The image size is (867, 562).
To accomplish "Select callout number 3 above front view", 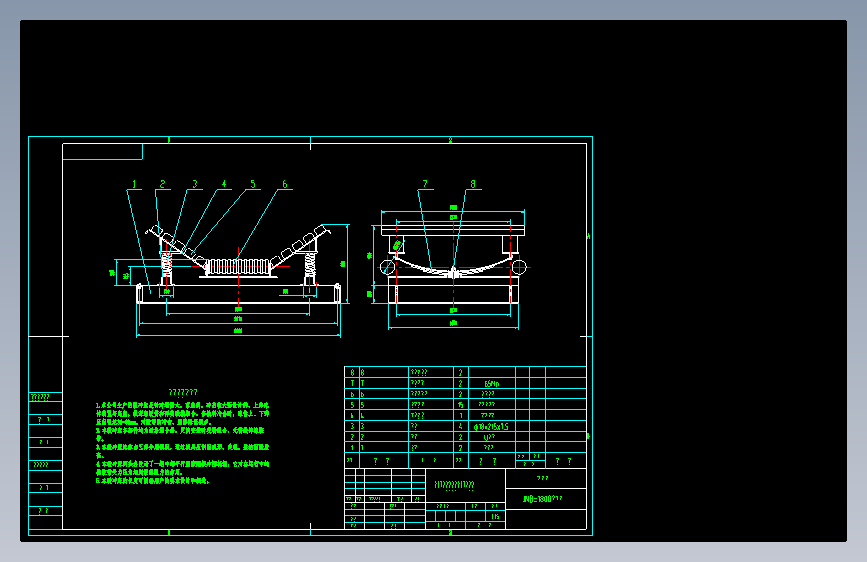I will coord(195,184).
